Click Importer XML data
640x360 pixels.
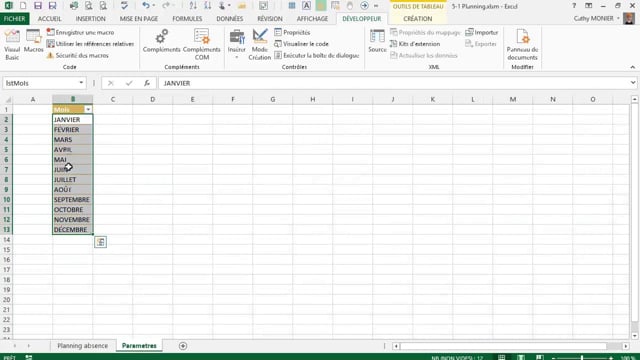pos(482,32)
